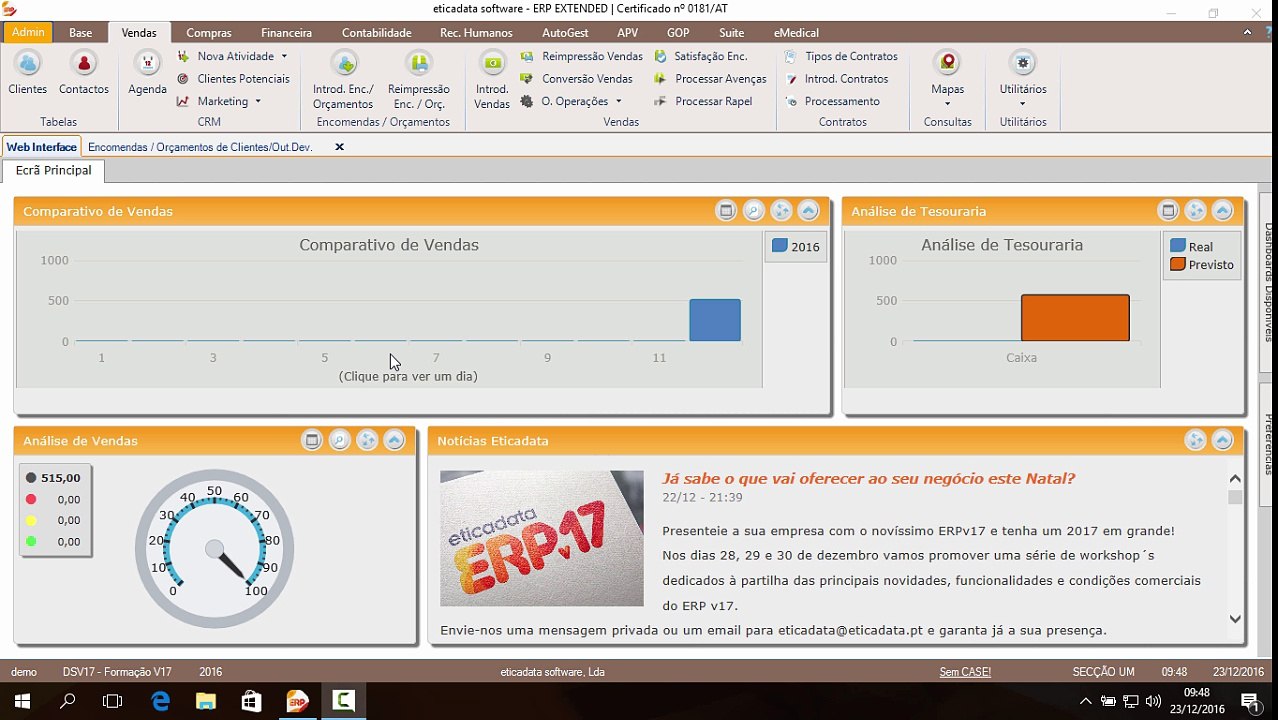
Task: Click the blue month 12 sales bar
Action: coord(715,320)
